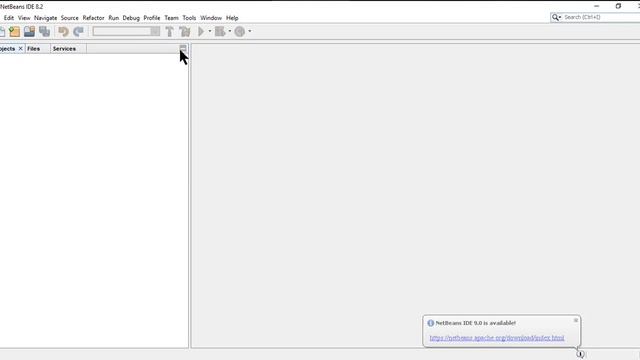The image size is (640, 360).
Task: Click the Run Project play icon
Action: pyautogui.click(x=201, y=31)
